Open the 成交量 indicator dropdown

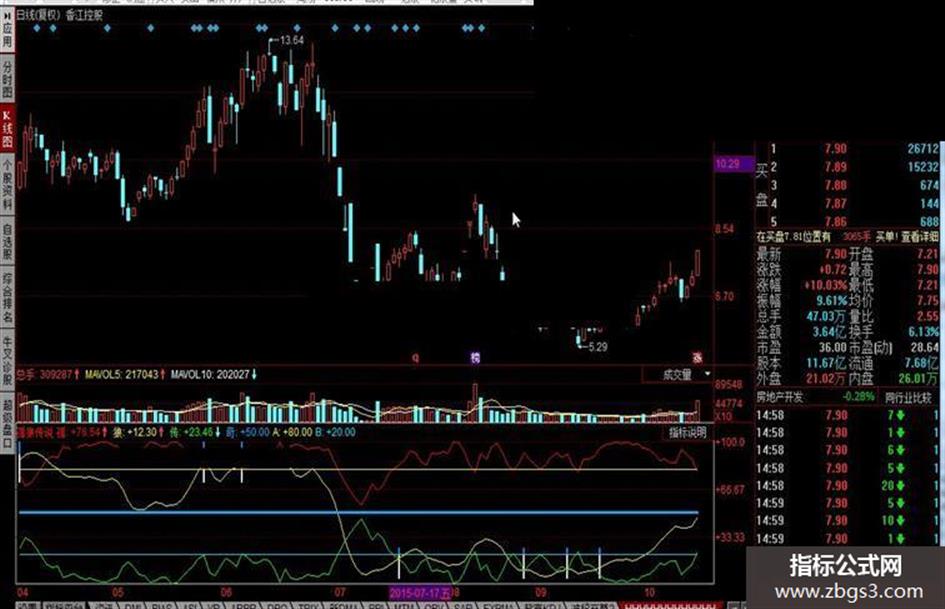point(678,374)
